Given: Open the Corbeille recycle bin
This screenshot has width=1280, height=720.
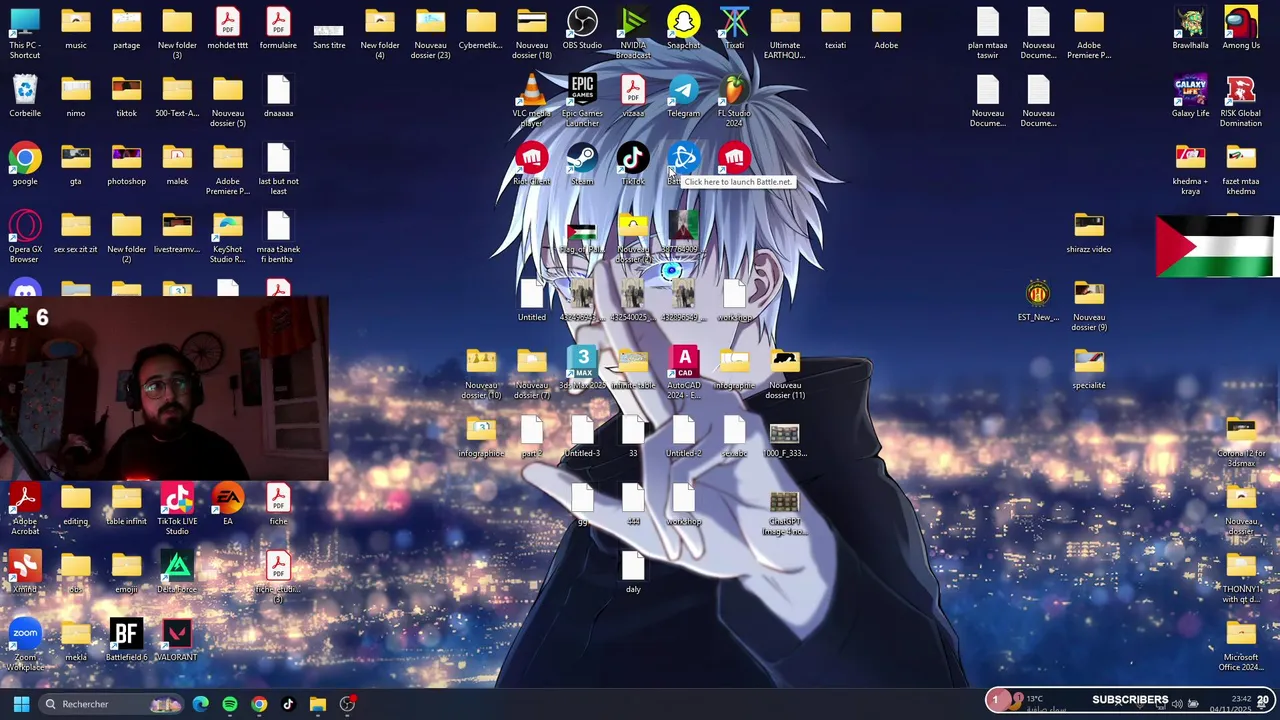Looking at the screenshot, I should (25, 96).
